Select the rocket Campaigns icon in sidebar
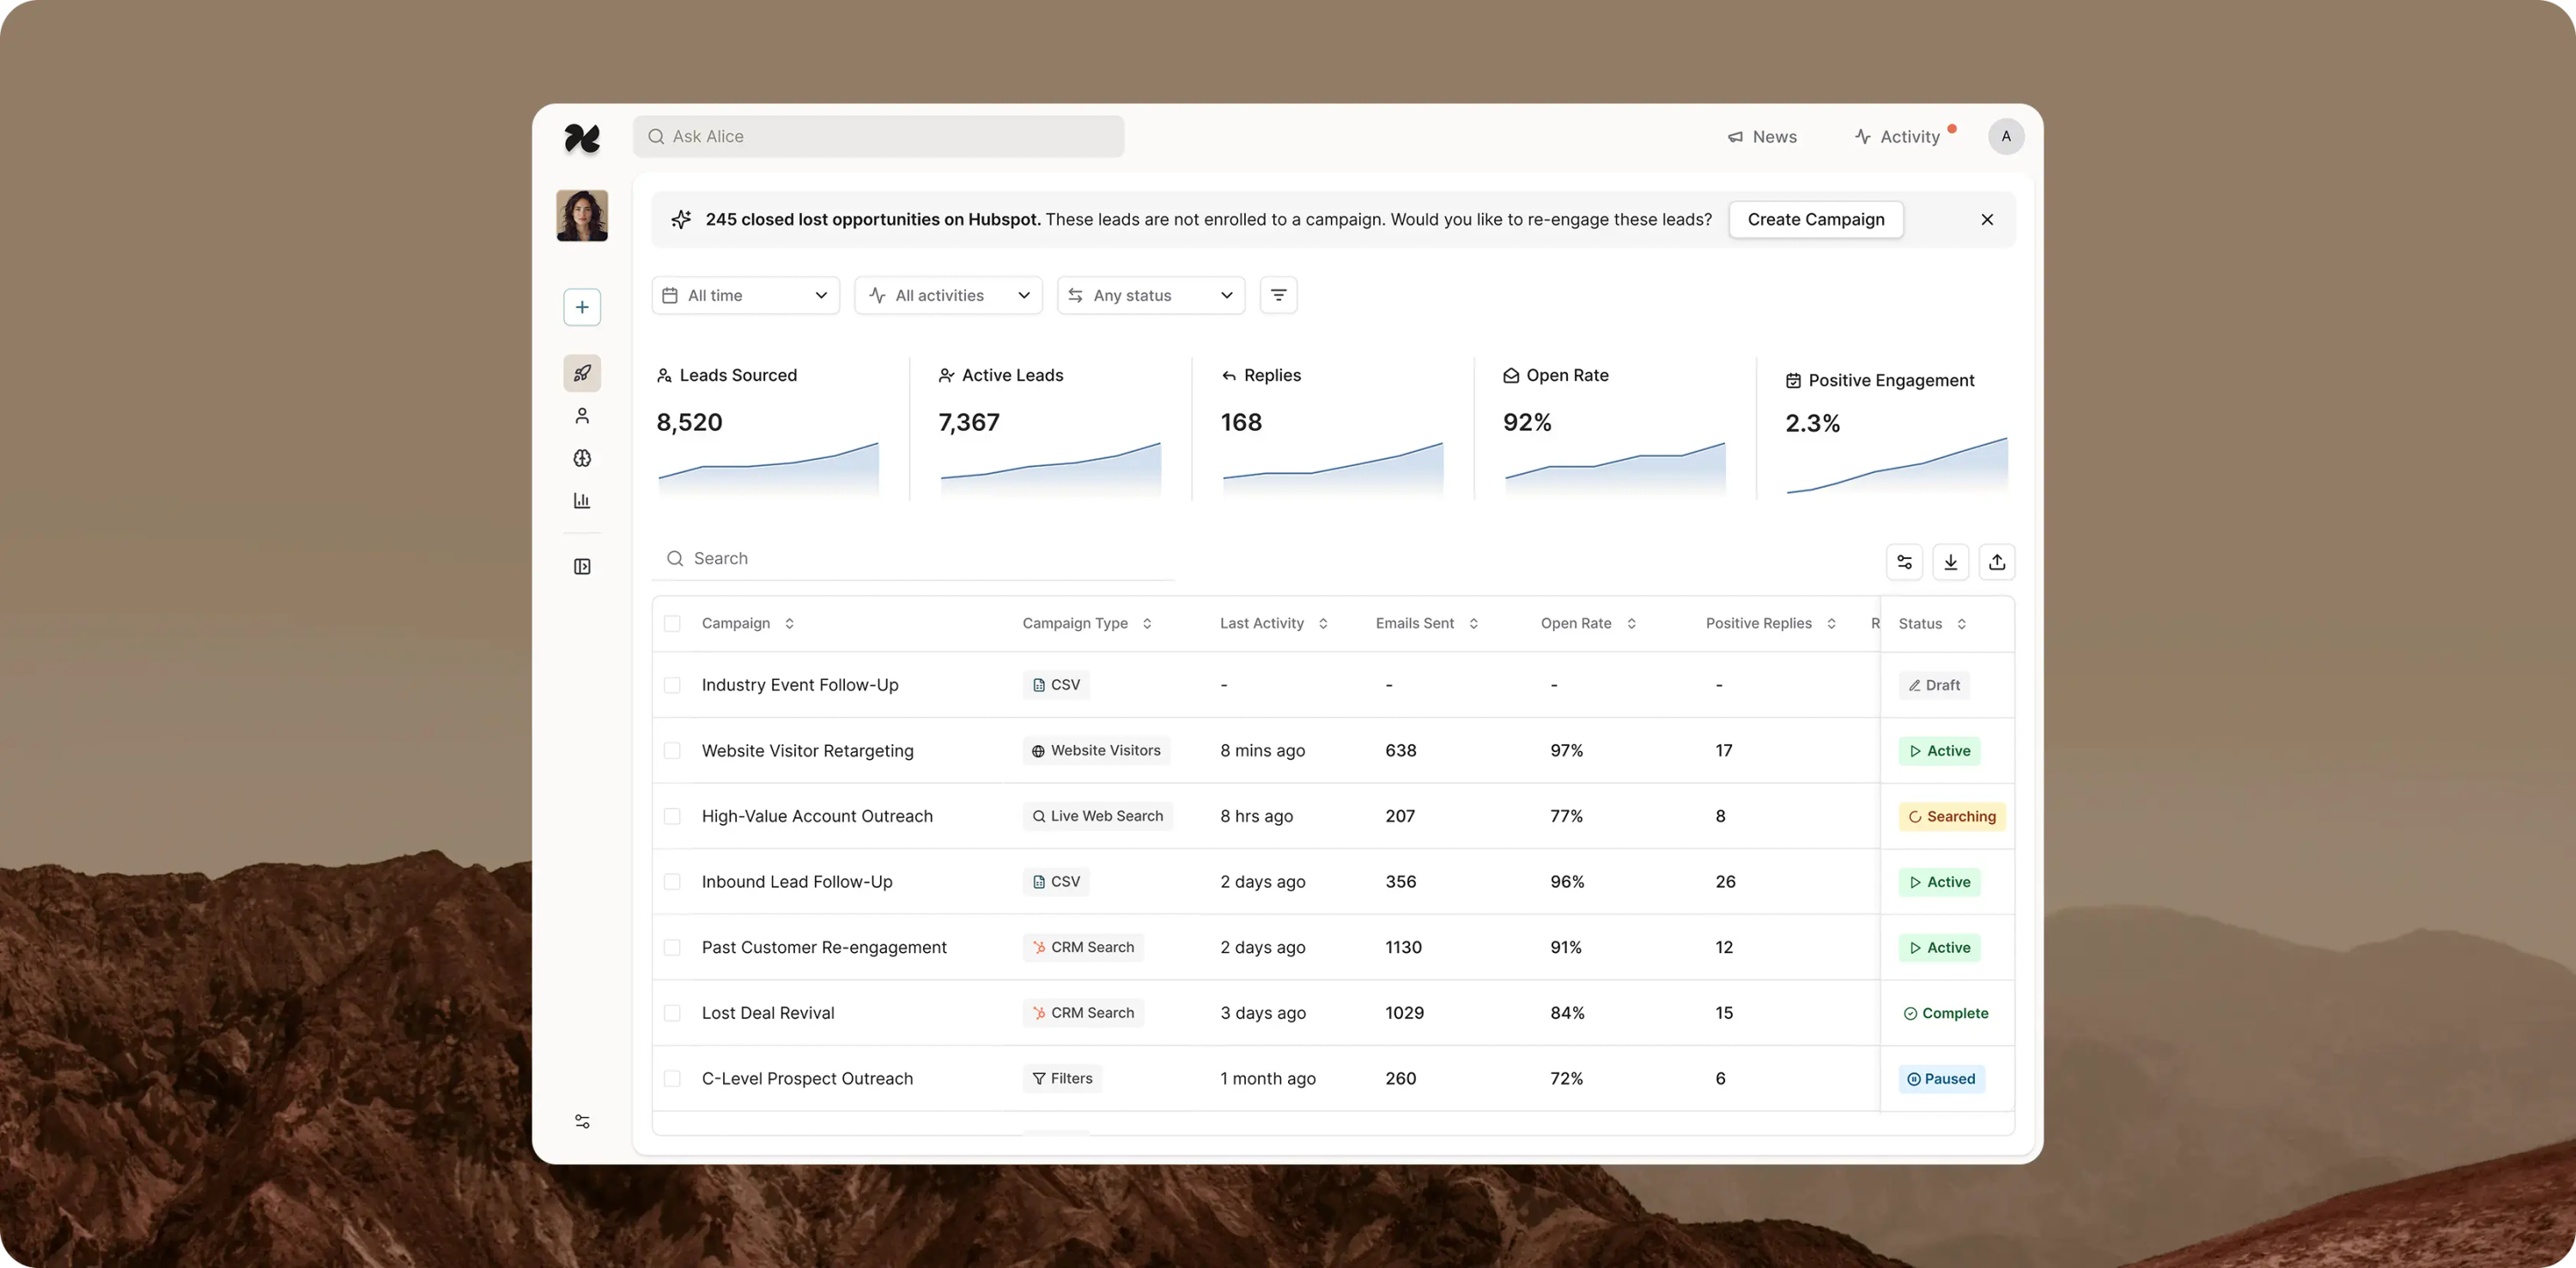Image resolution: width=2576 pixels, height=1268 pixels. tap(582, 373)
